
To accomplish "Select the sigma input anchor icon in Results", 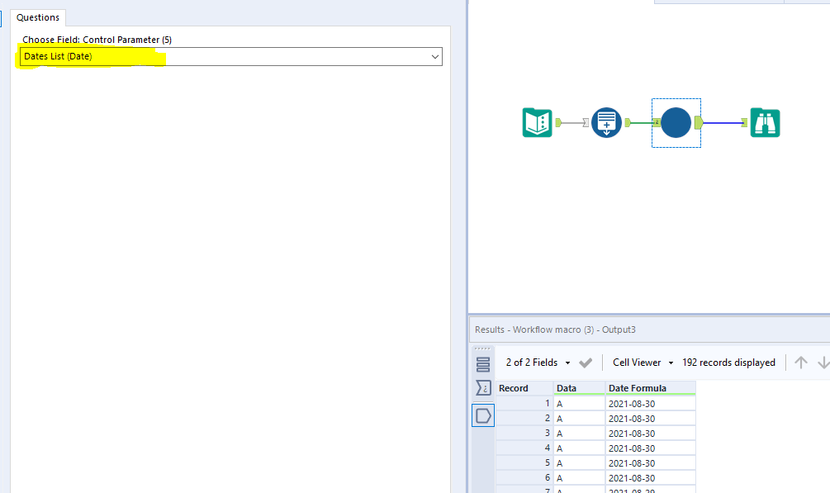I will tap(483, 388).
